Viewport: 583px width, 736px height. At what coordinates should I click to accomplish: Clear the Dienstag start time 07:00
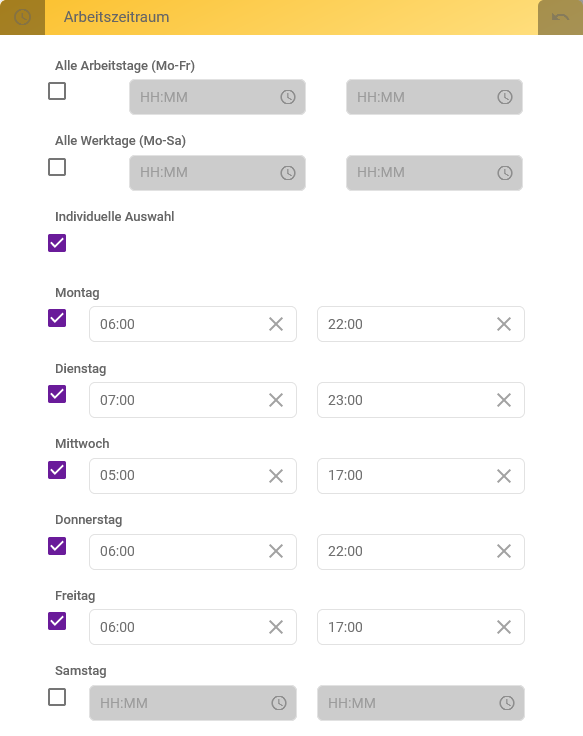point(276,400)
